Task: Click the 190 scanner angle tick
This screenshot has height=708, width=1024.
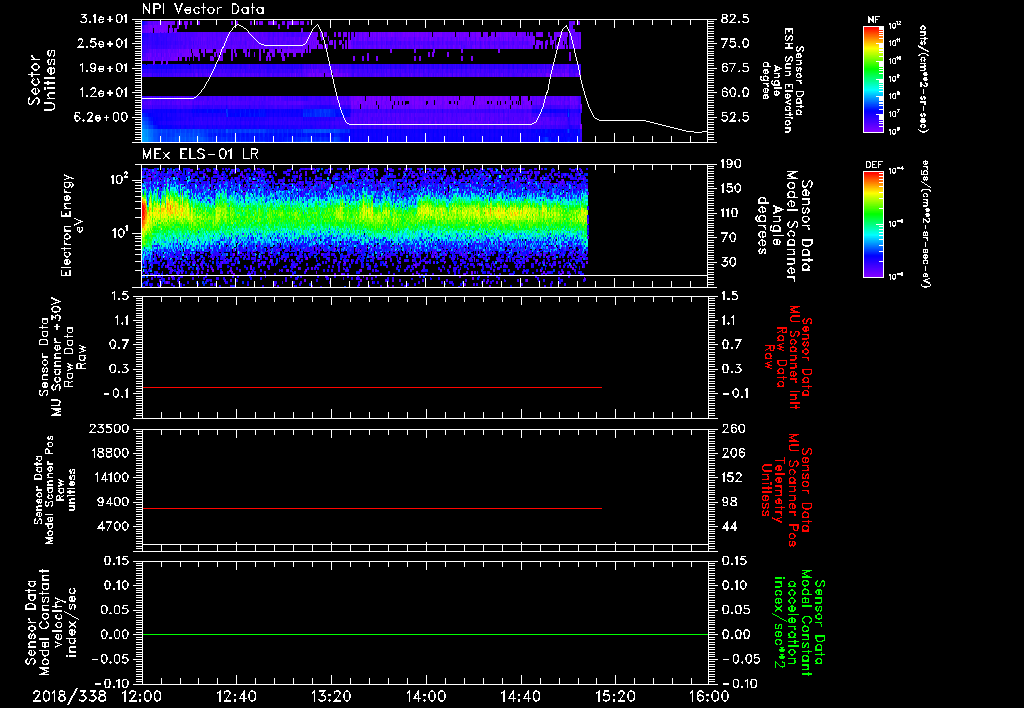Action: pyautogui.click(x=731, y=164)
